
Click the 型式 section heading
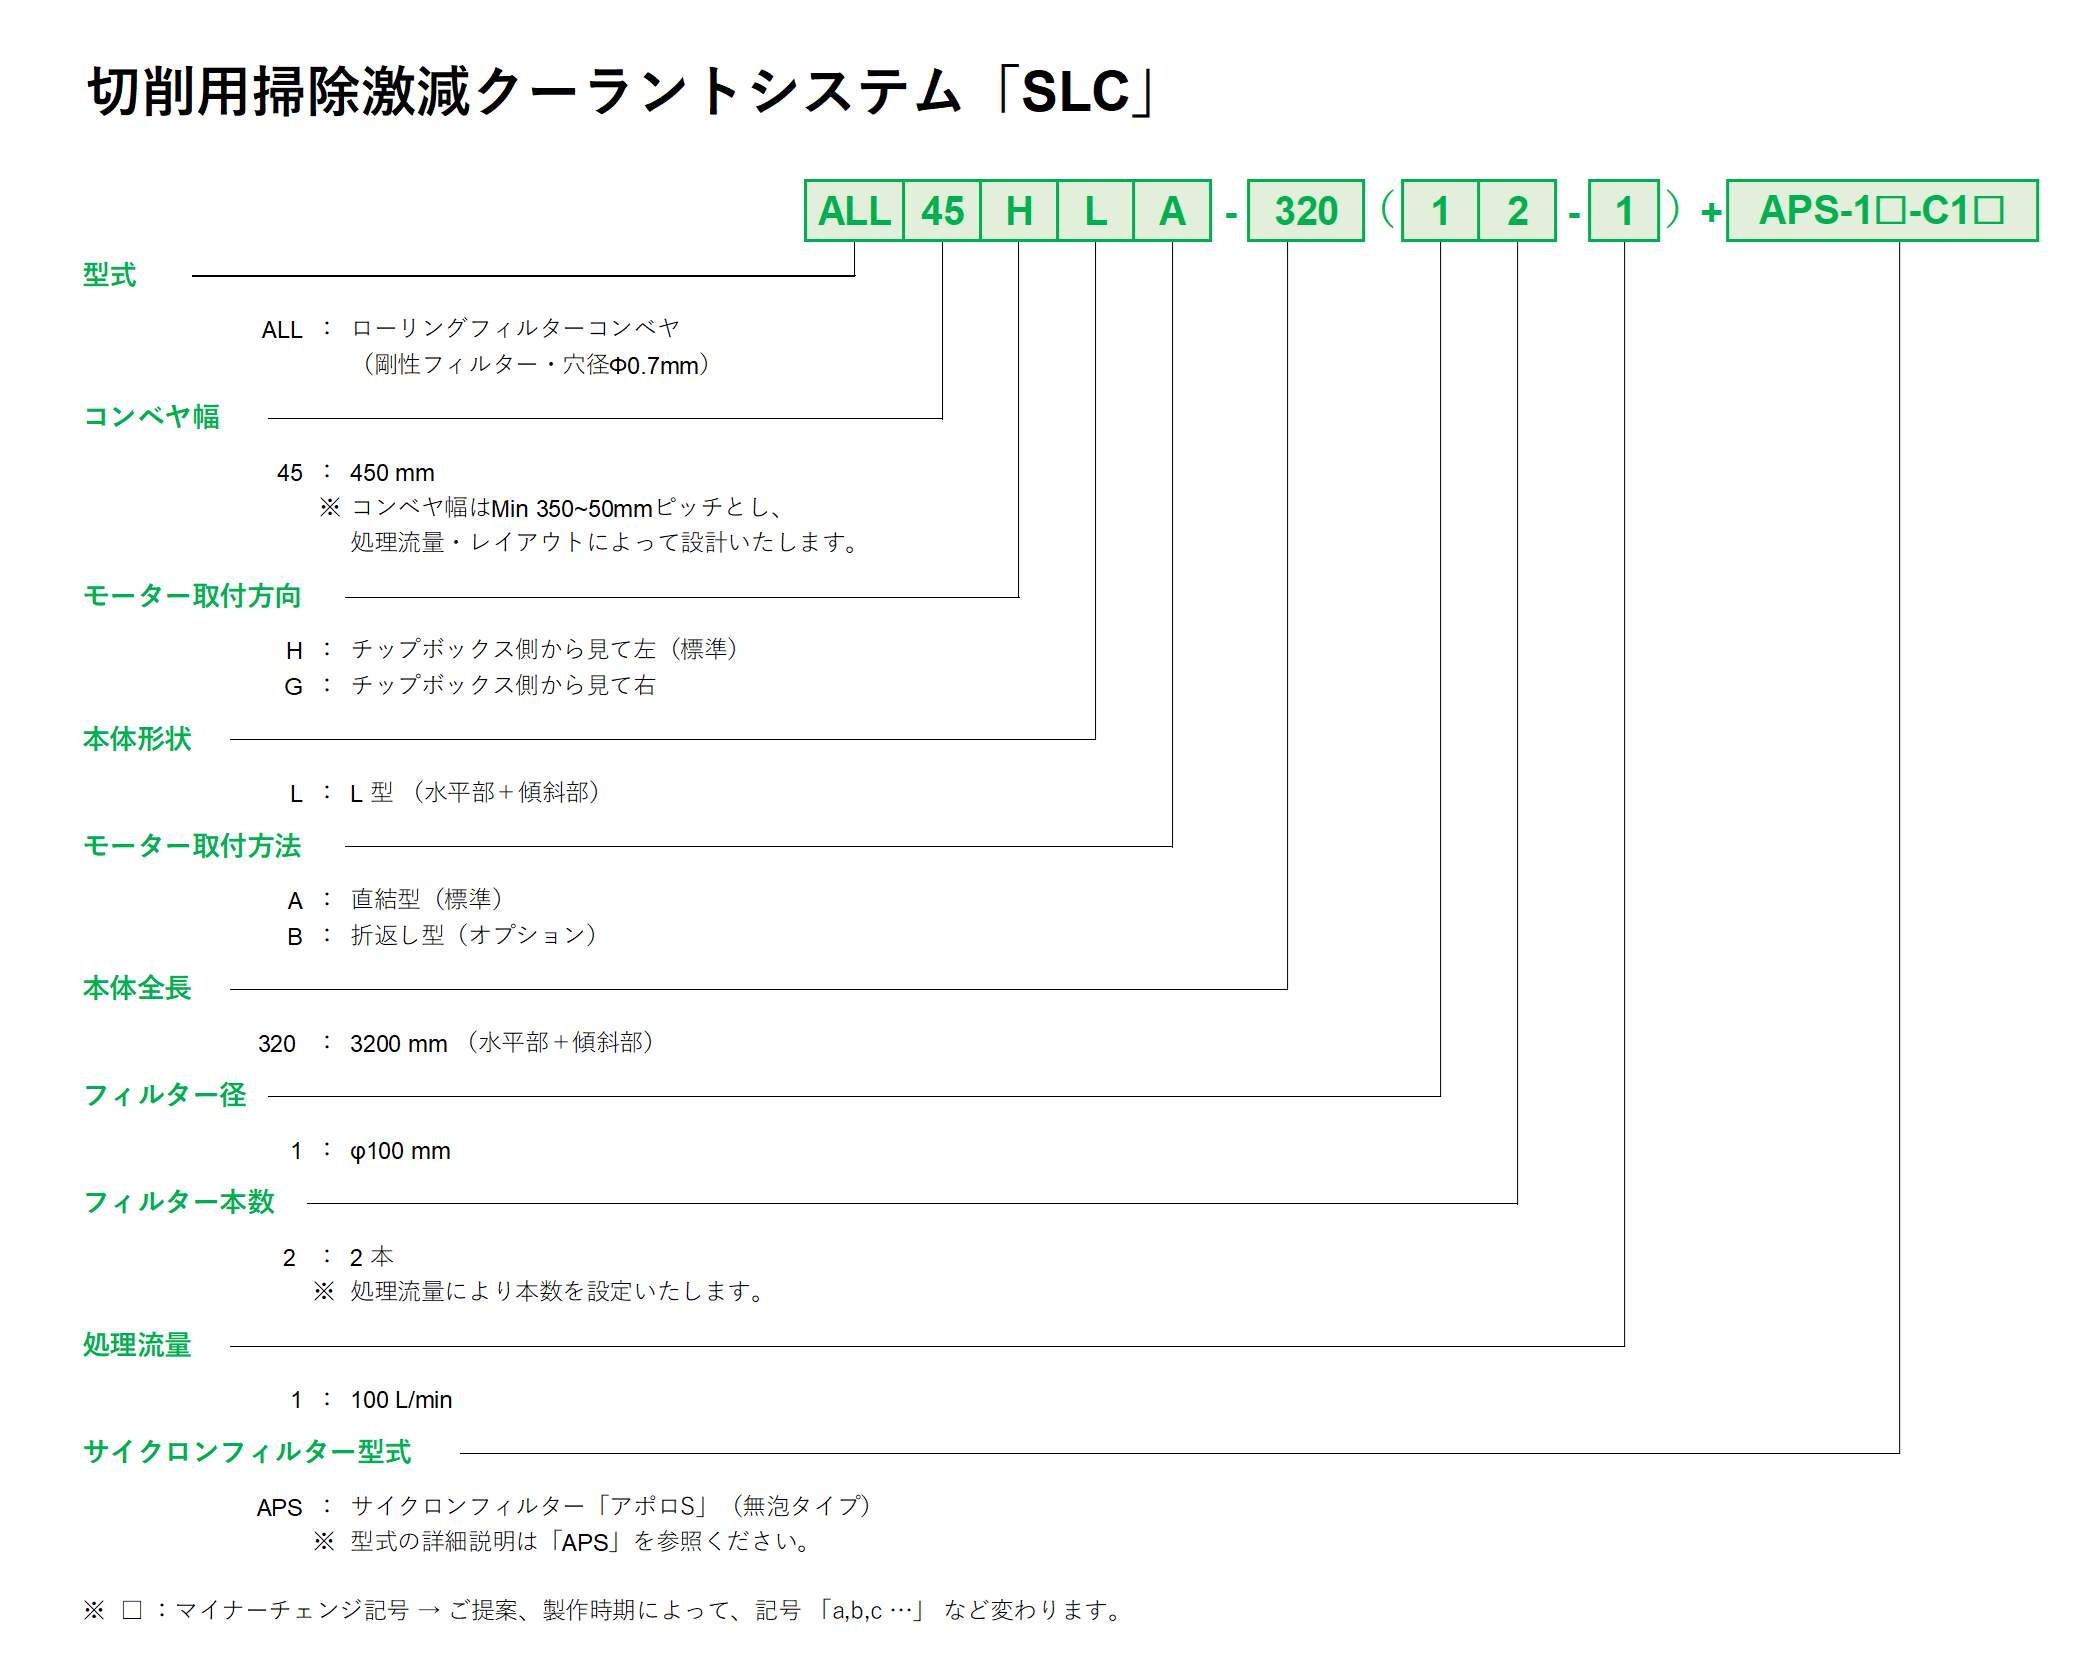(x=109, y=275)
